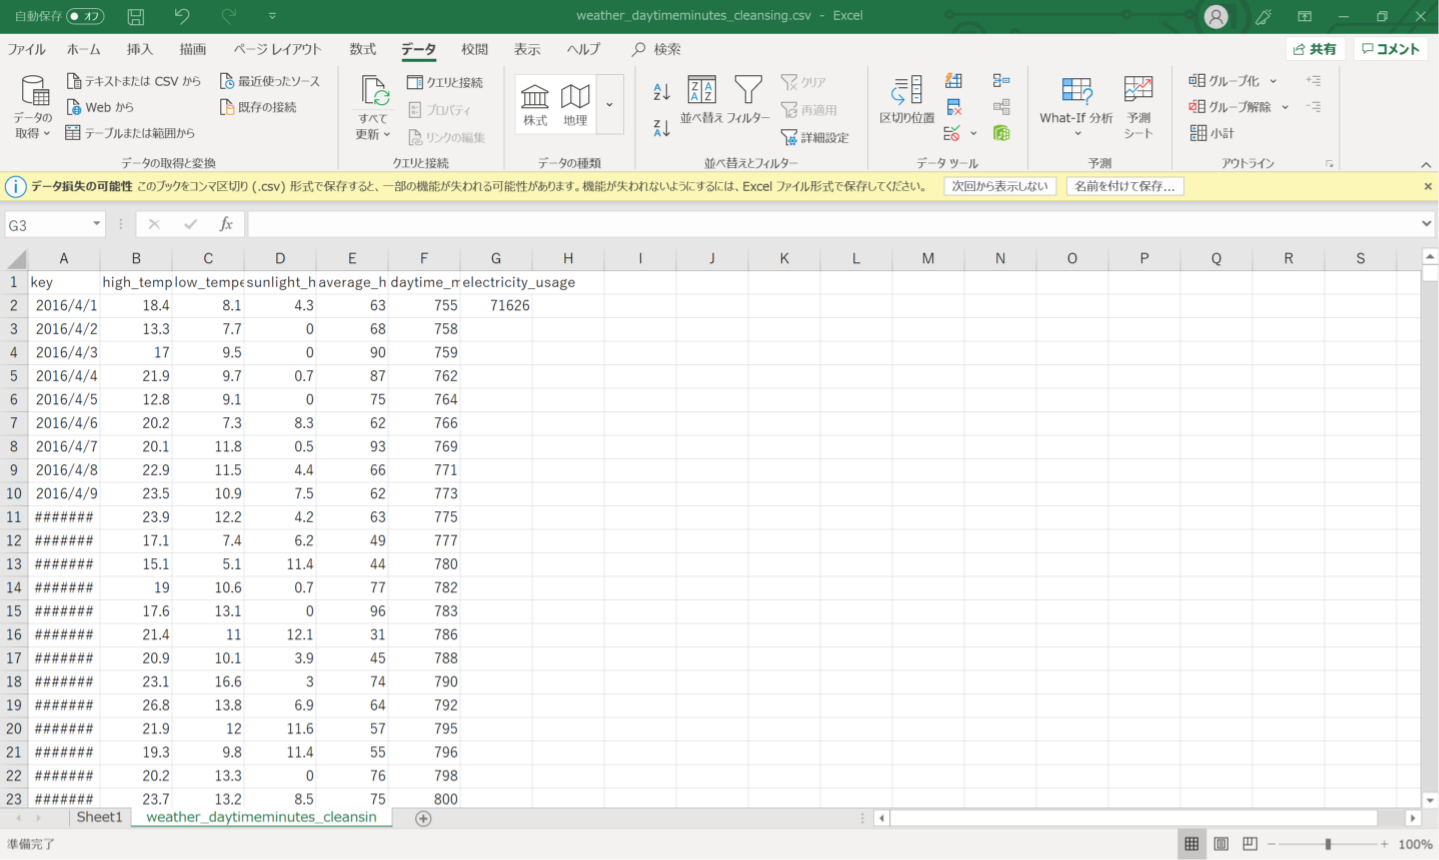This screenshot has width=1439, height=860.
Task: Click the fx insert function icon
Action: pos(226,224)
